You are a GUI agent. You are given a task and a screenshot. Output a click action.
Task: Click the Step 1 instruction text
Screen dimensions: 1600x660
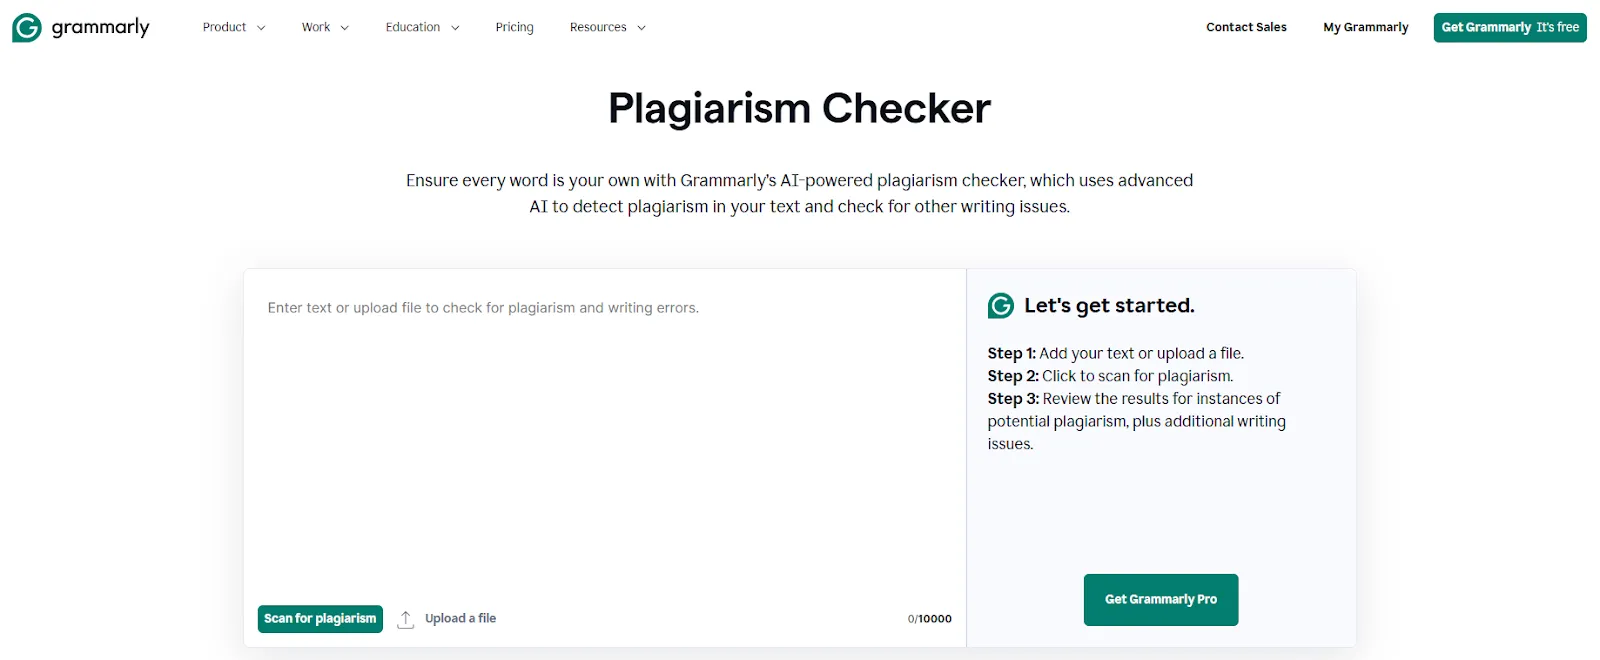[x=1116, y=353]
